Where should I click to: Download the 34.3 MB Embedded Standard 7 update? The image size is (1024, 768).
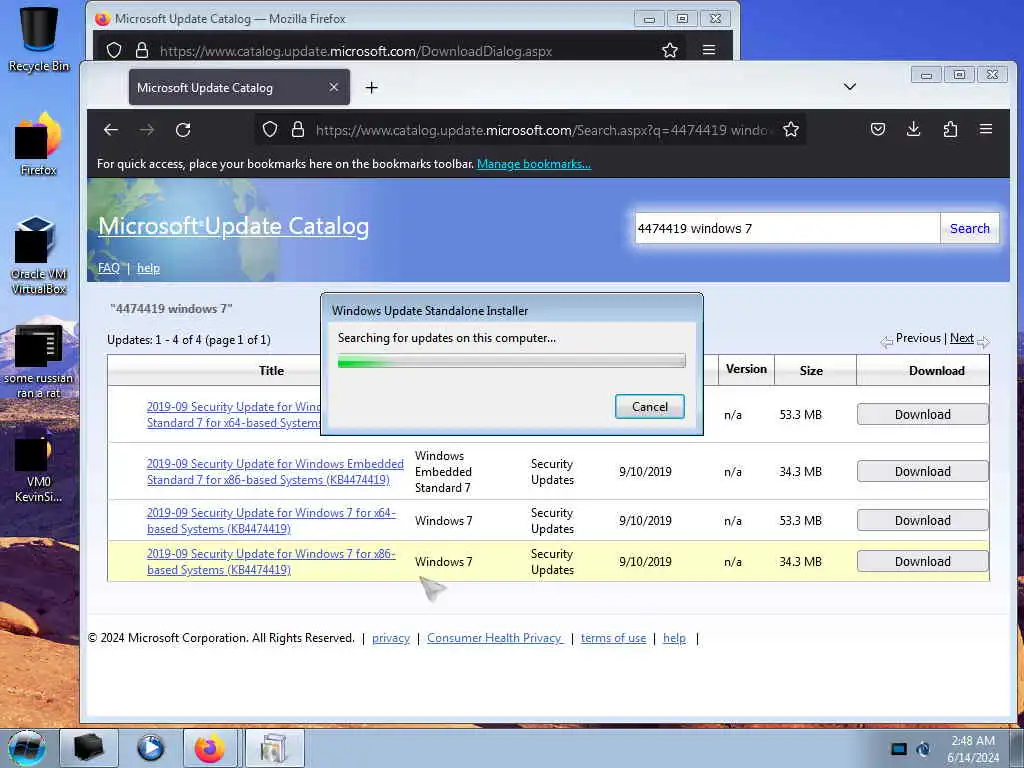922,471
